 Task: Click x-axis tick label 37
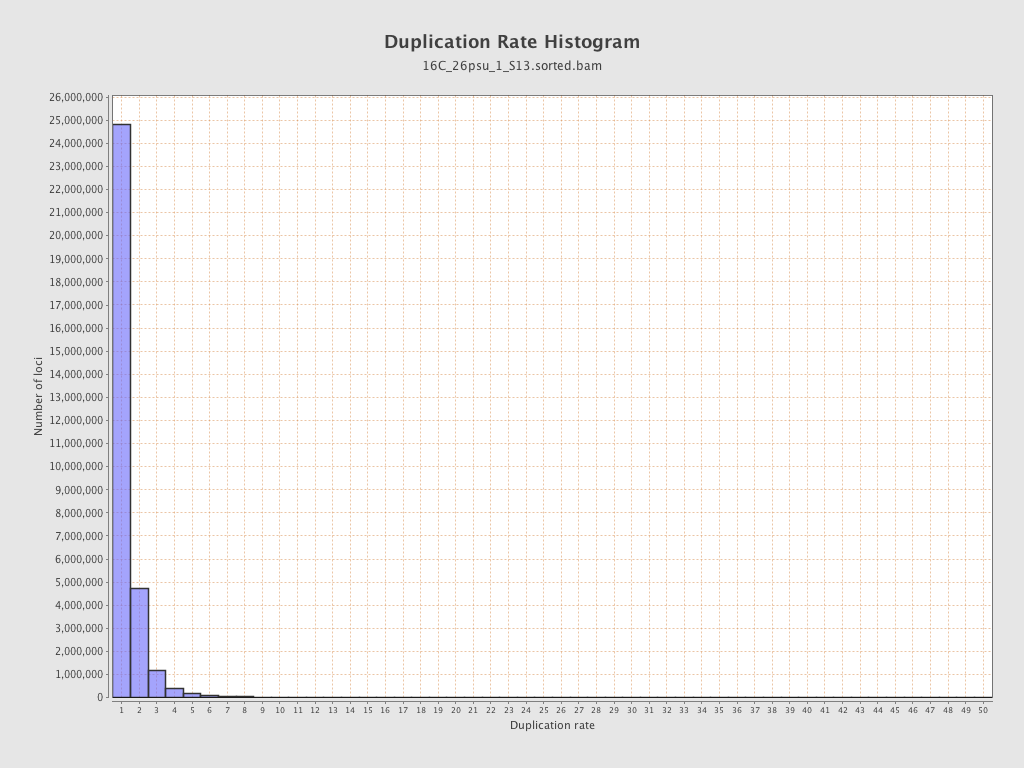click(754, 710)
